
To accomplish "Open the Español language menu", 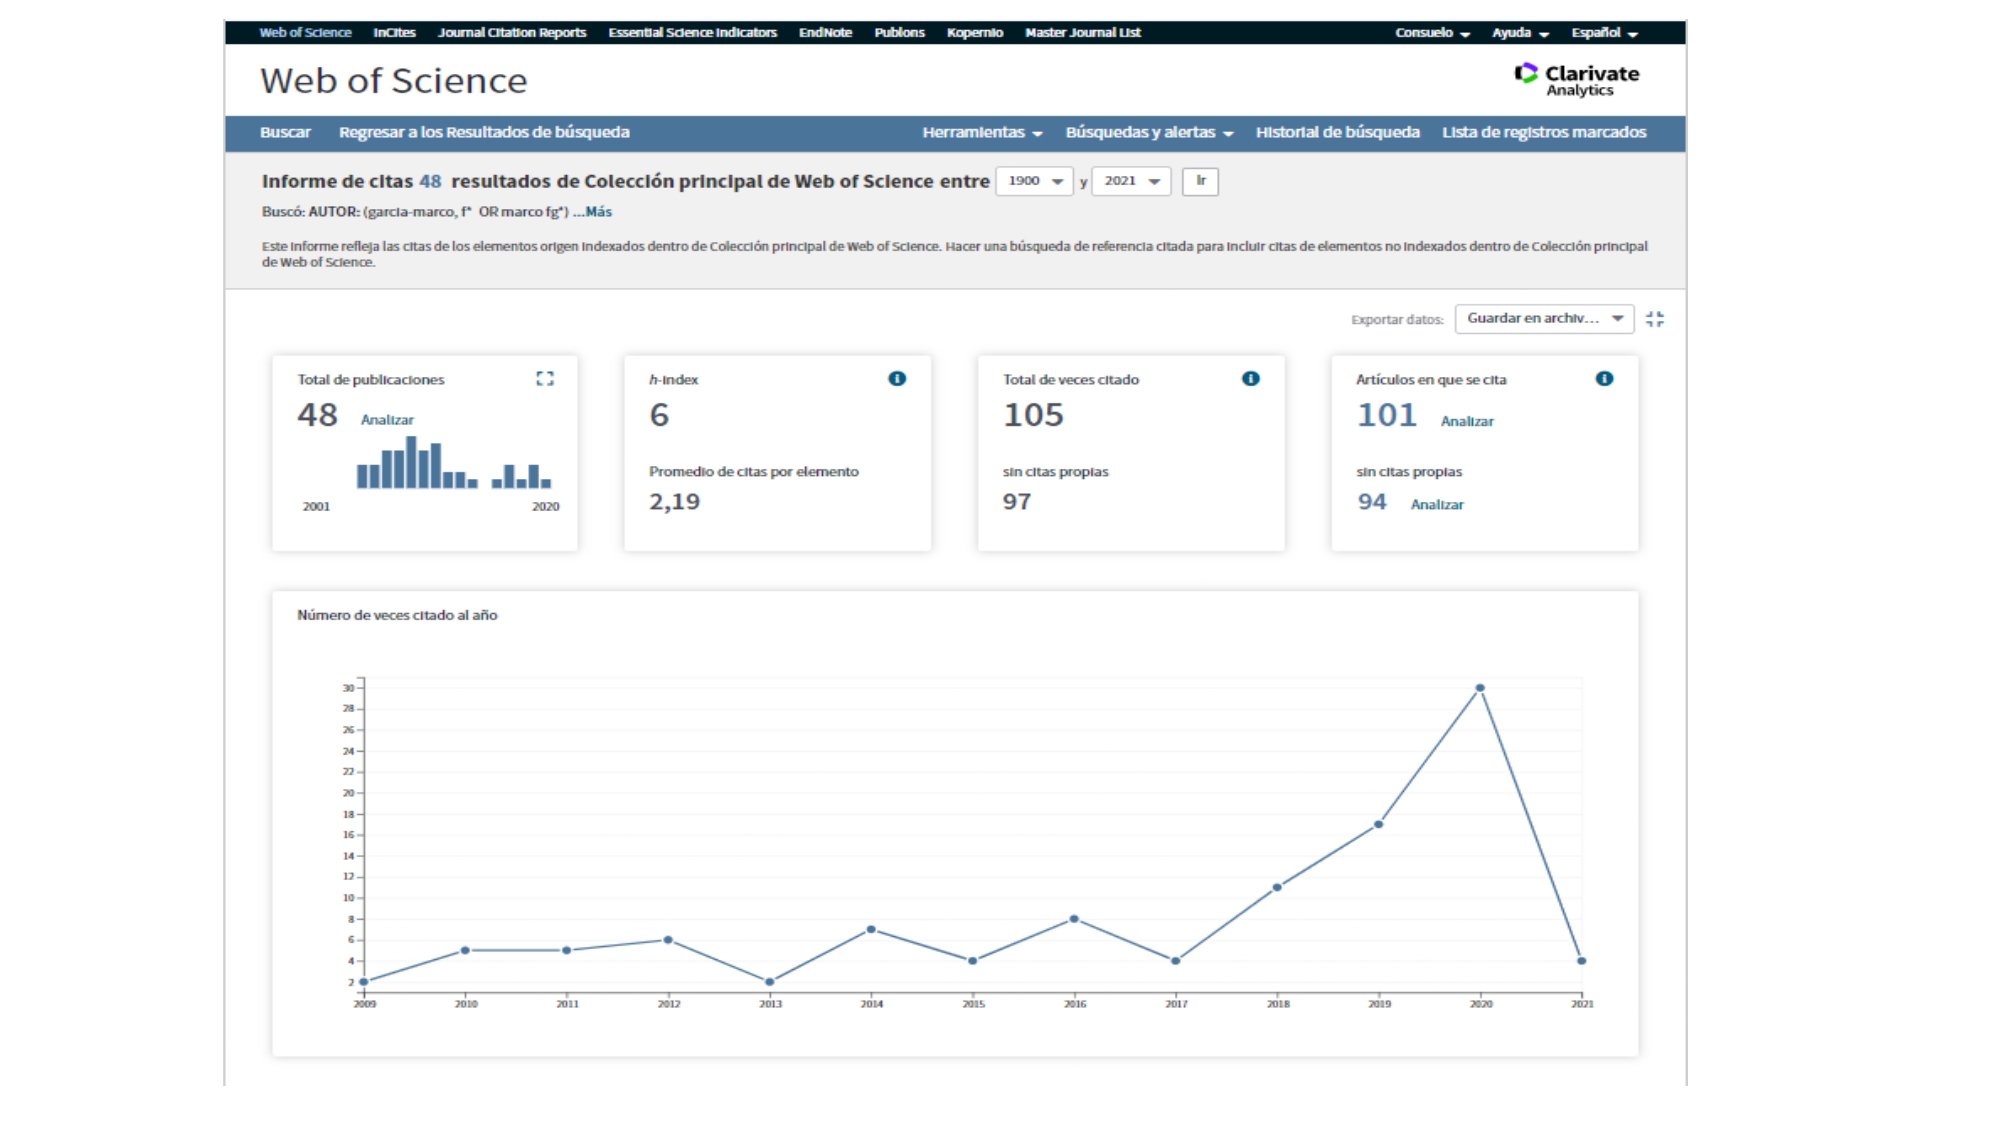I will tap(1604, 33).
